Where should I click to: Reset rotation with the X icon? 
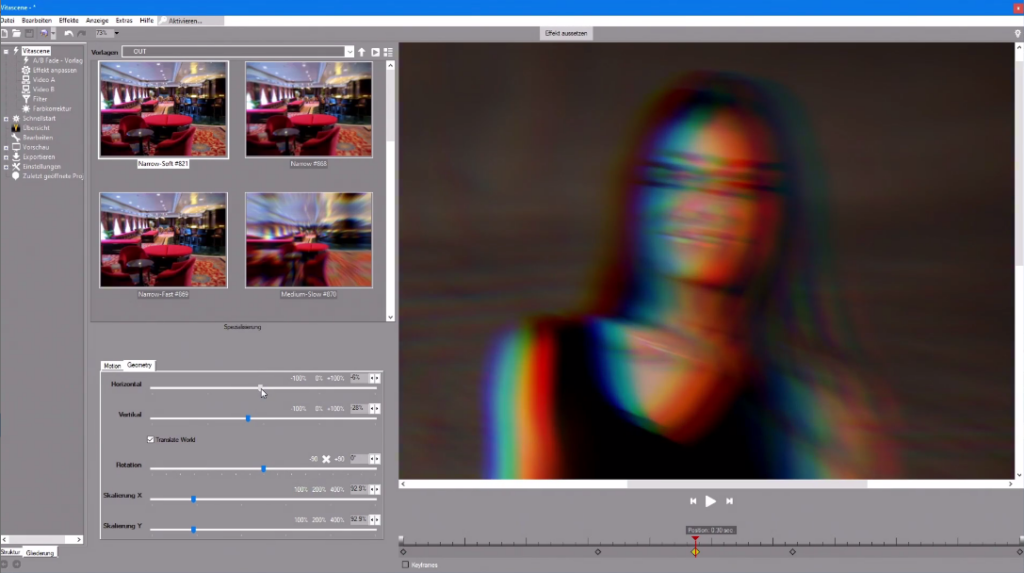pos(326,459)
